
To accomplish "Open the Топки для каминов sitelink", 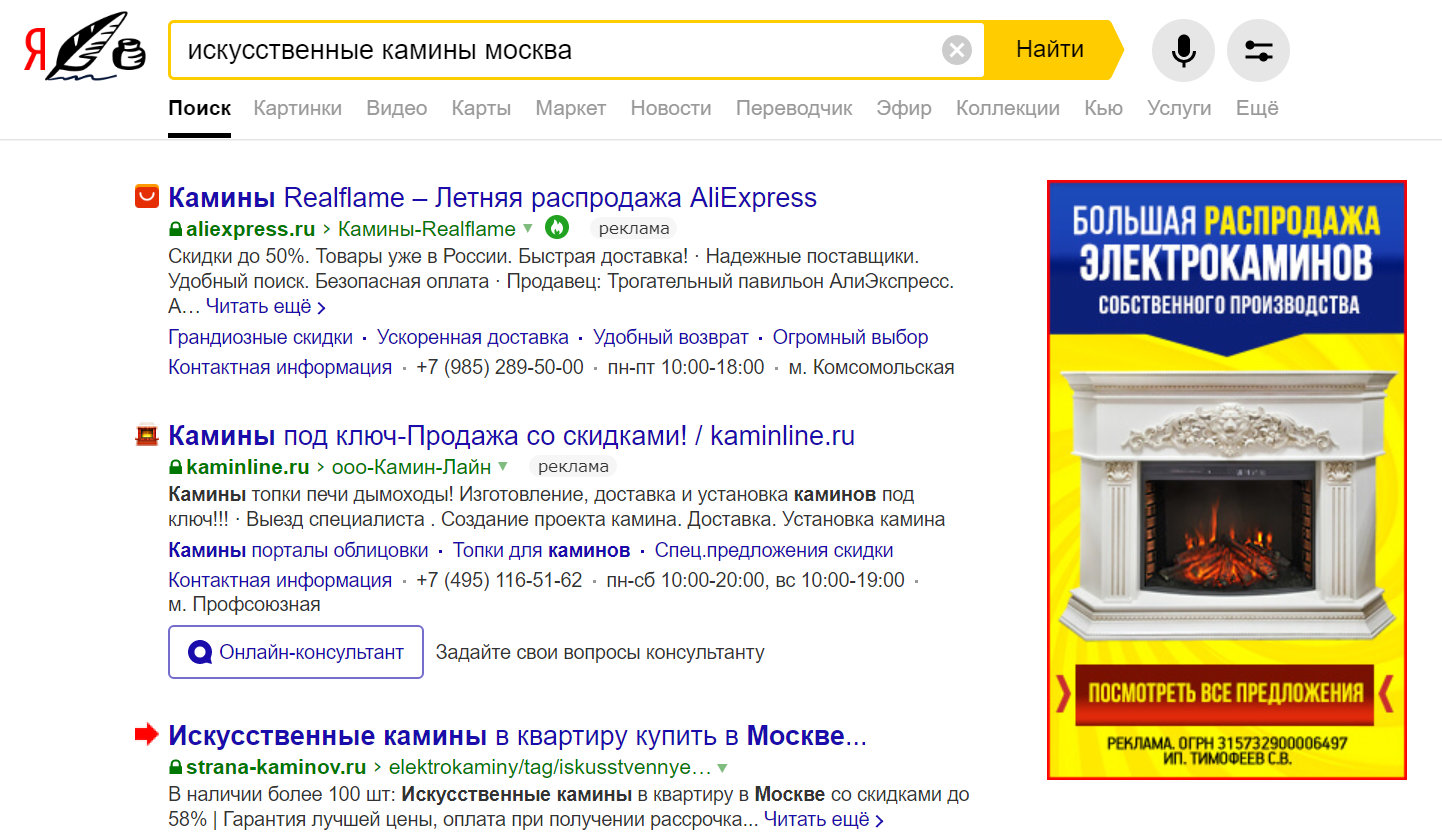I will [x=542, y=550].
